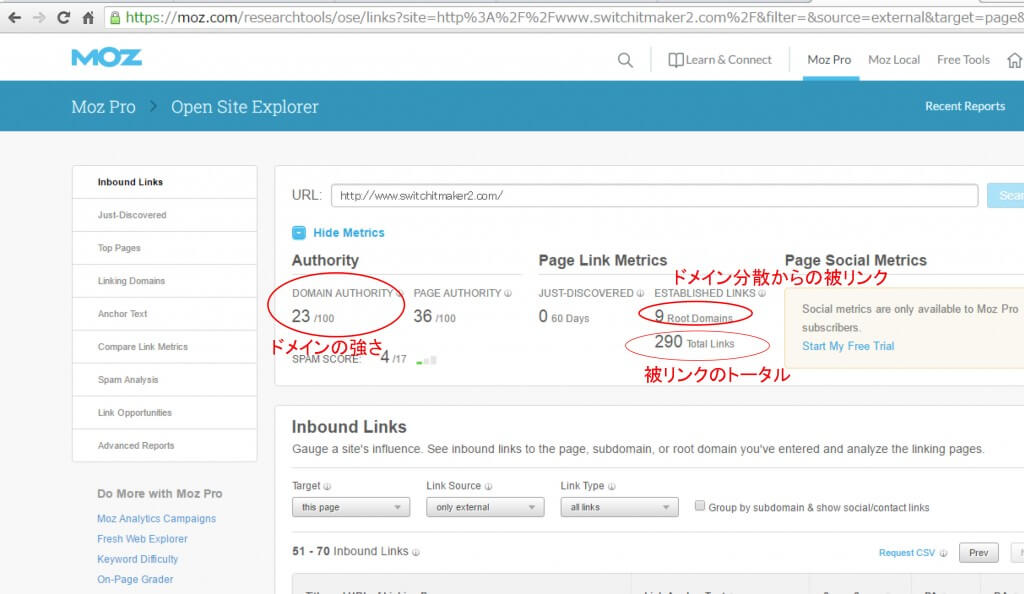Click the URL input field

(x=654, y=196)
